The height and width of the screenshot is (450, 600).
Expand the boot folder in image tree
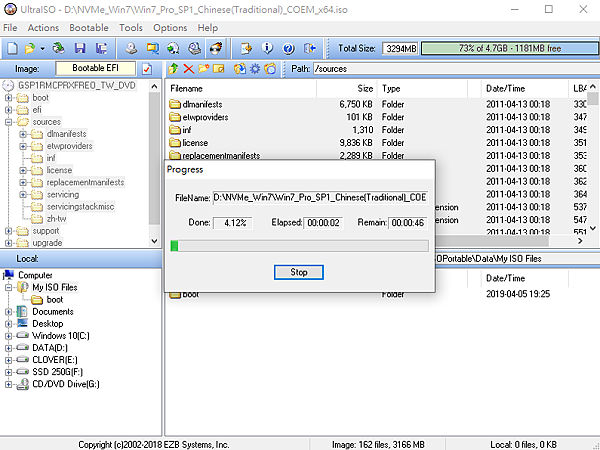click(8, 98)
